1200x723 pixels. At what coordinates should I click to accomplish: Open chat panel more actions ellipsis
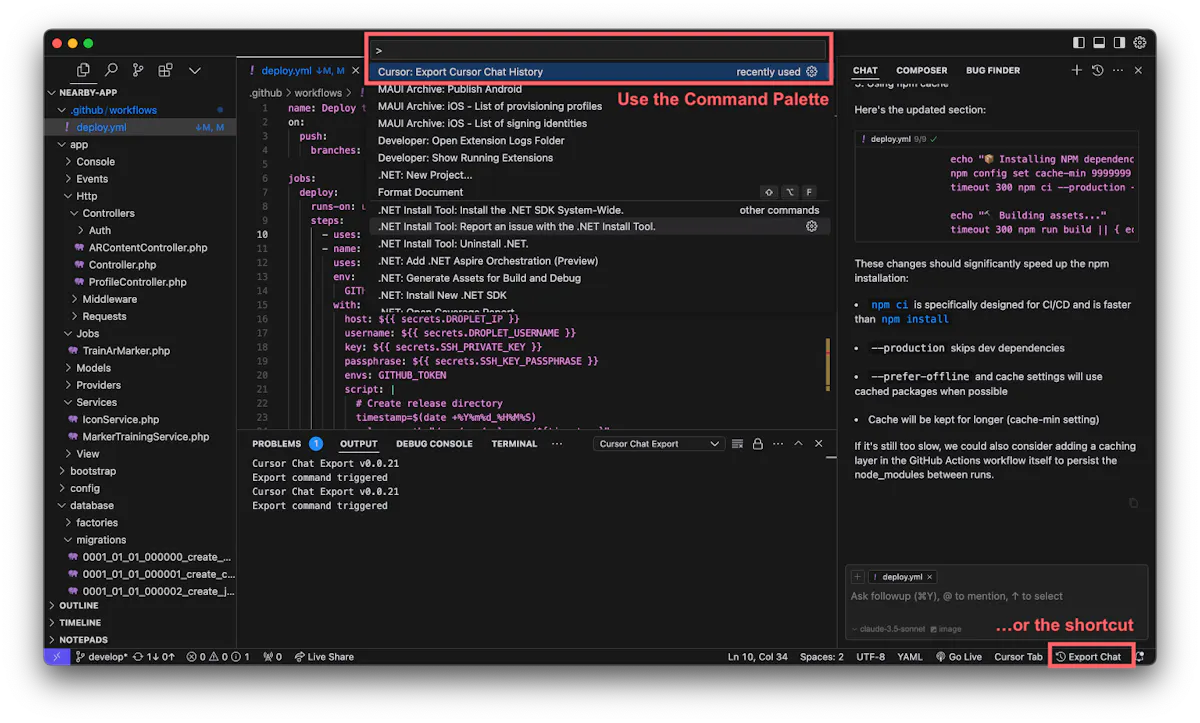pyautogui.click(x=1118, y=71)
